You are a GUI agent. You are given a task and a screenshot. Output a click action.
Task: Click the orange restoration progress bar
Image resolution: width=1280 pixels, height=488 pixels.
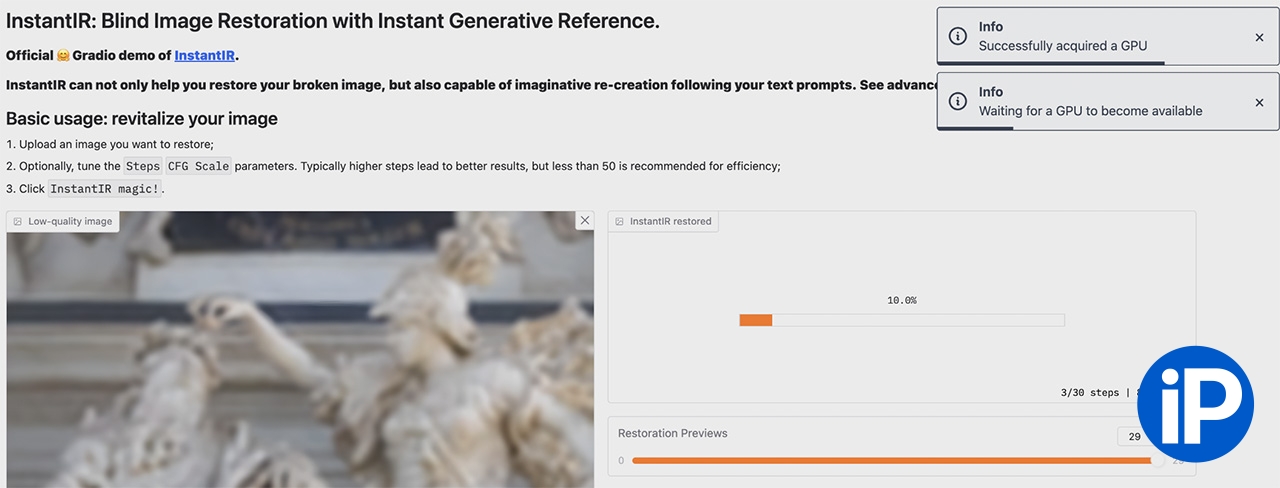pos(756,320)
